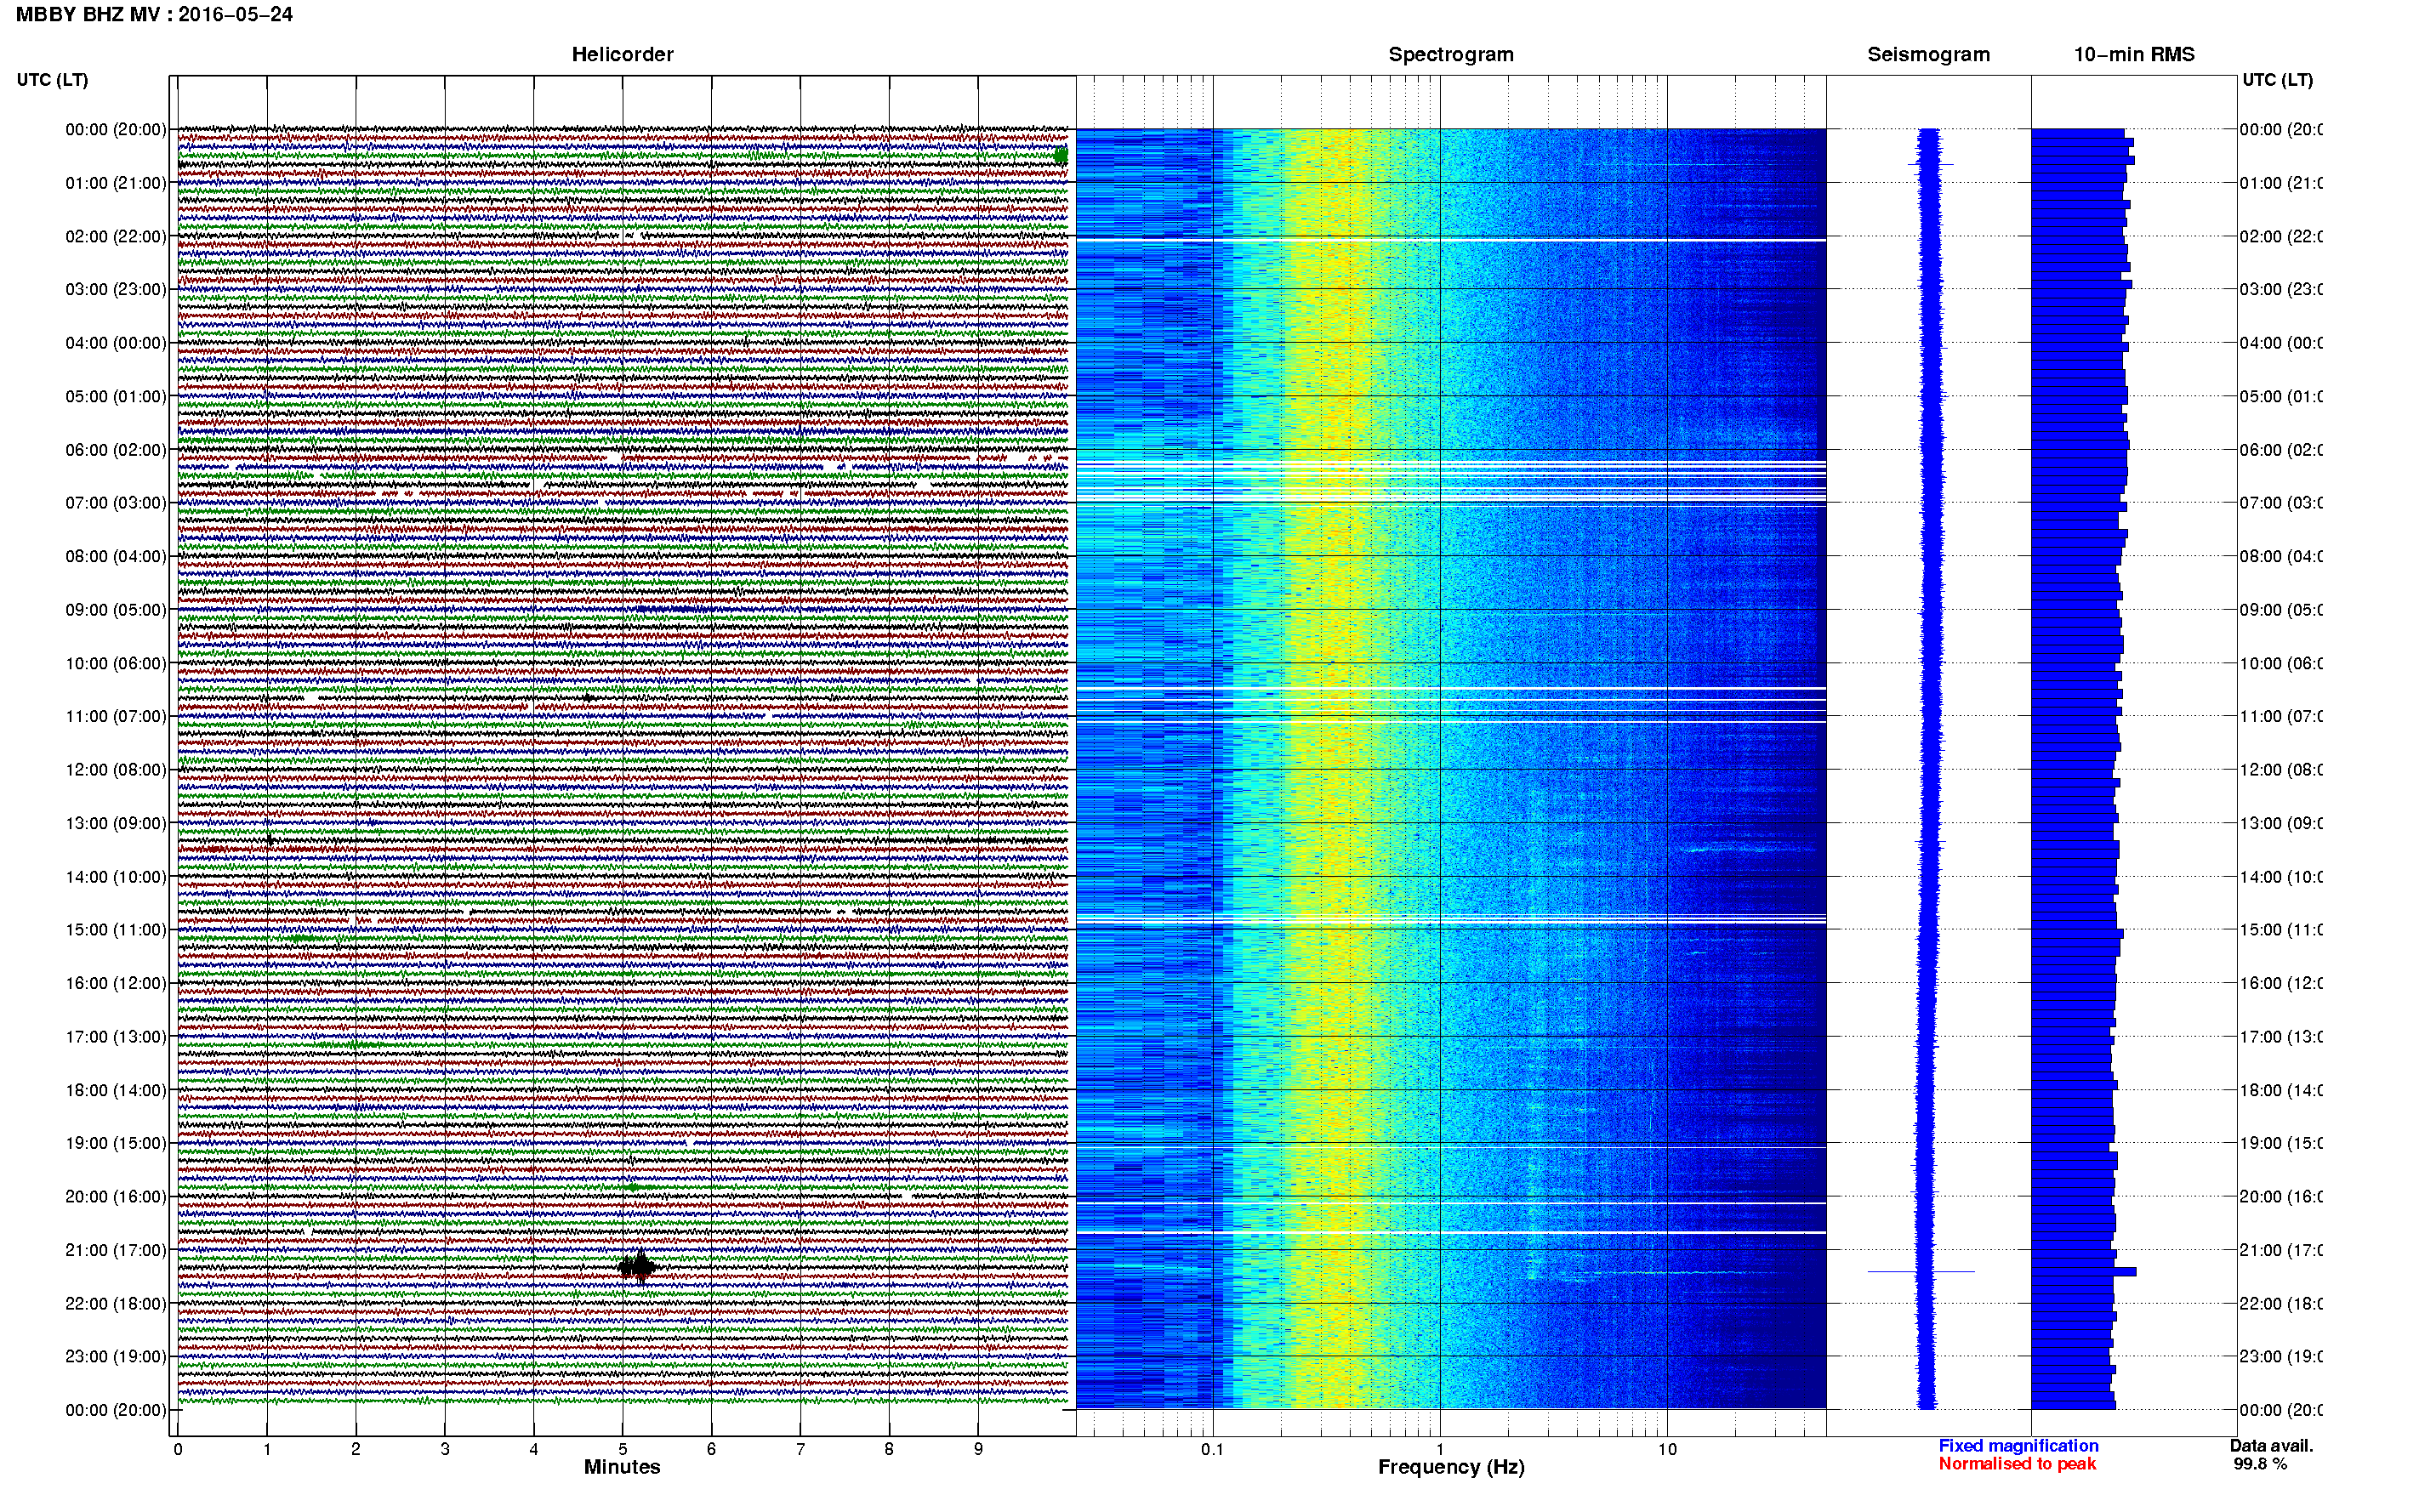Click the left 09:00 (05:00) time label
2419x1512 pixels.
tap(116, 610)
